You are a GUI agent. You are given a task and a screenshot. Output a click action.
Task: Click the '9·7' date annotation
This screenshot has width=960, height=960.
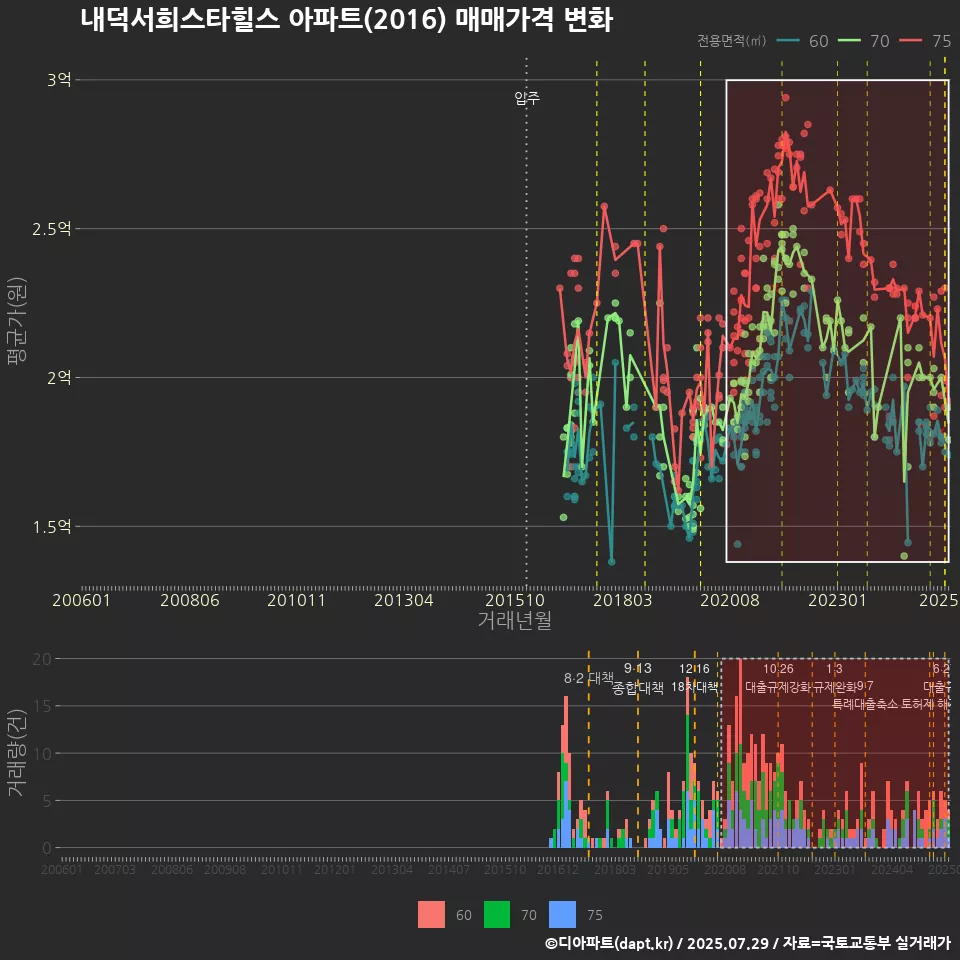coord(865,686)
